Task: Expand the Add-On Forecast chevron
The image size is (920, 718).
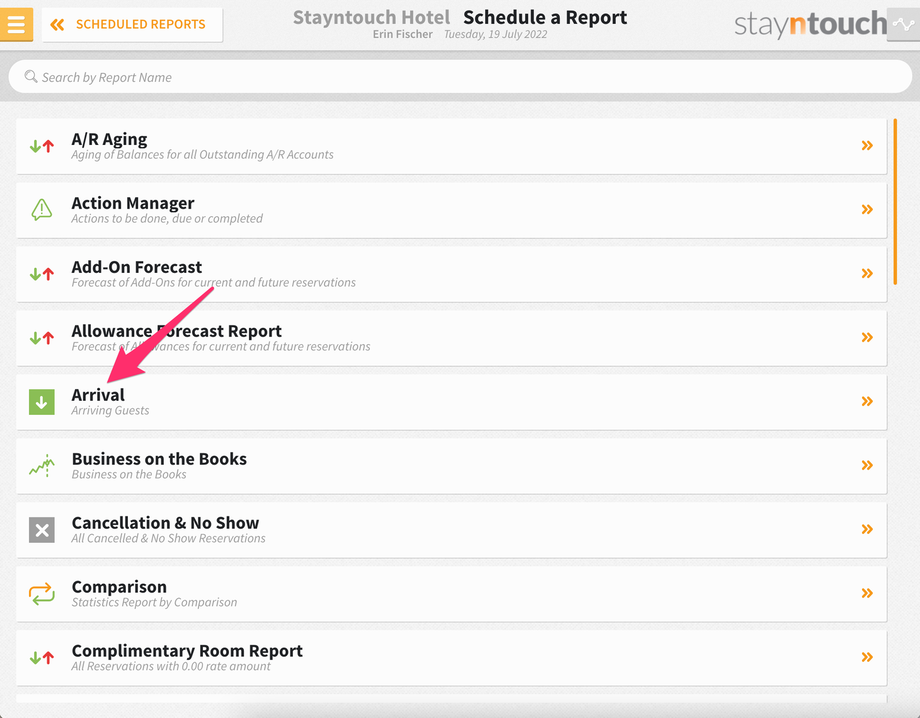Action: point(867,273)
